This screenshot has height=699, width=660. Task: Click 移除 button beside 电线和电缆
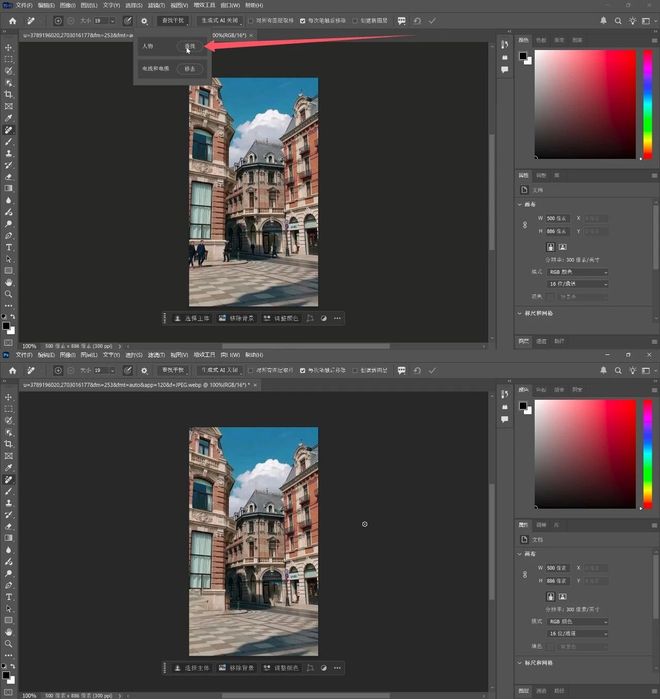pyautogui.click(x=190, y=69)
